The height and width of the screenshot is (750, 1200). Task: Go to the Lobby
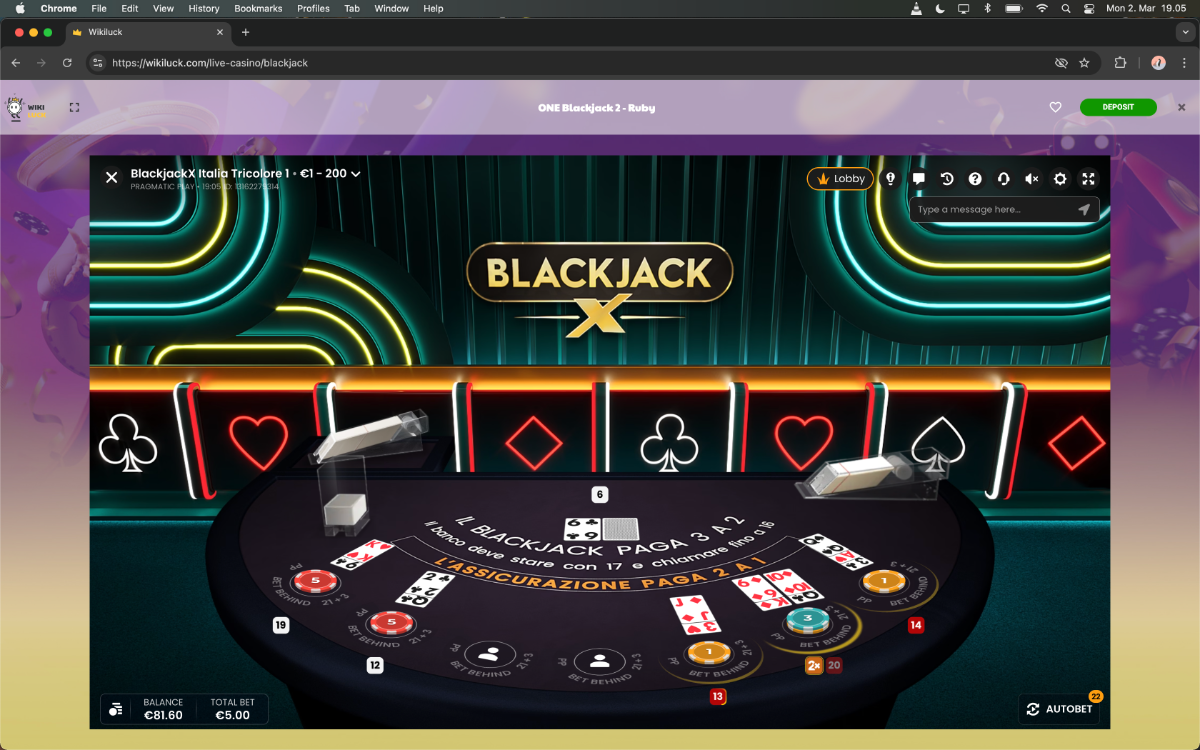[x=840, y=179]
